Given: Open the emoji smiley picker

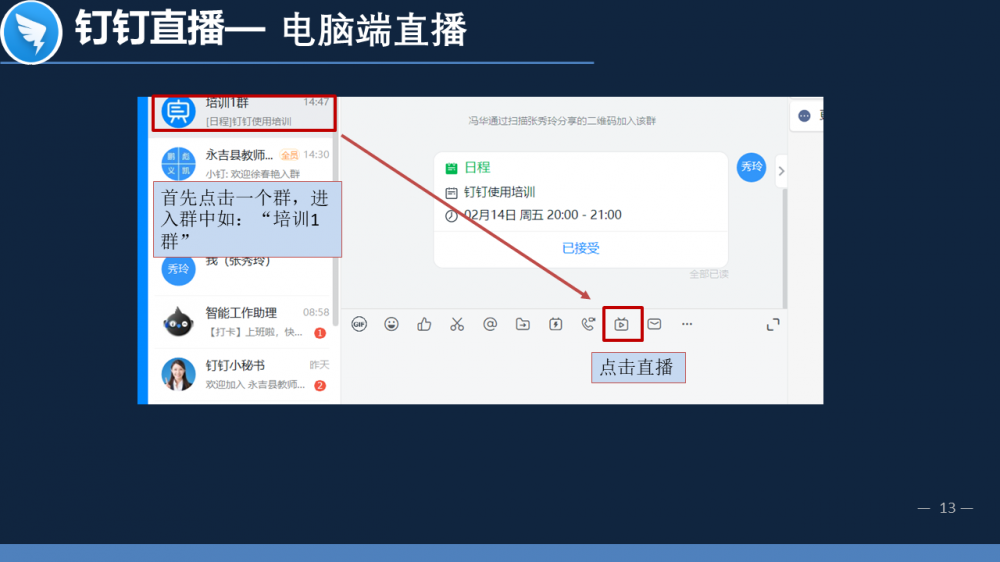Looking at the screenshot, I should (392, 324).
